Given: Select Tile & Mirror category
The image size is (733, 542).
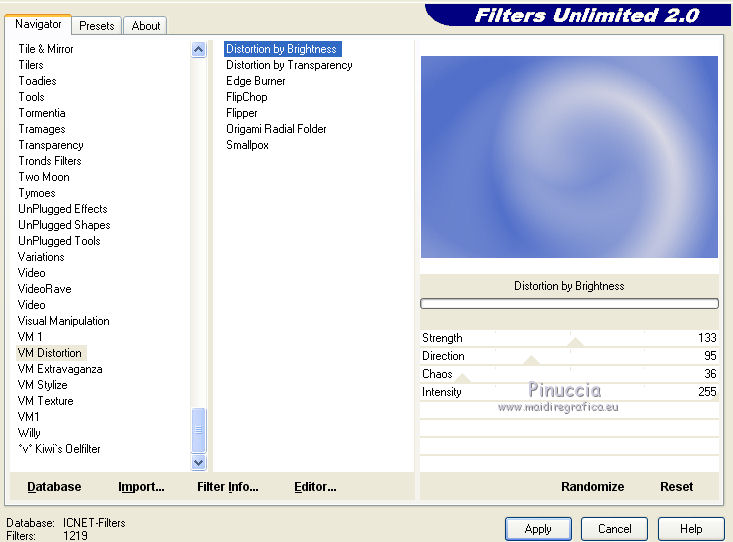Looking at the screenshot, I should [x=46, y=49].
